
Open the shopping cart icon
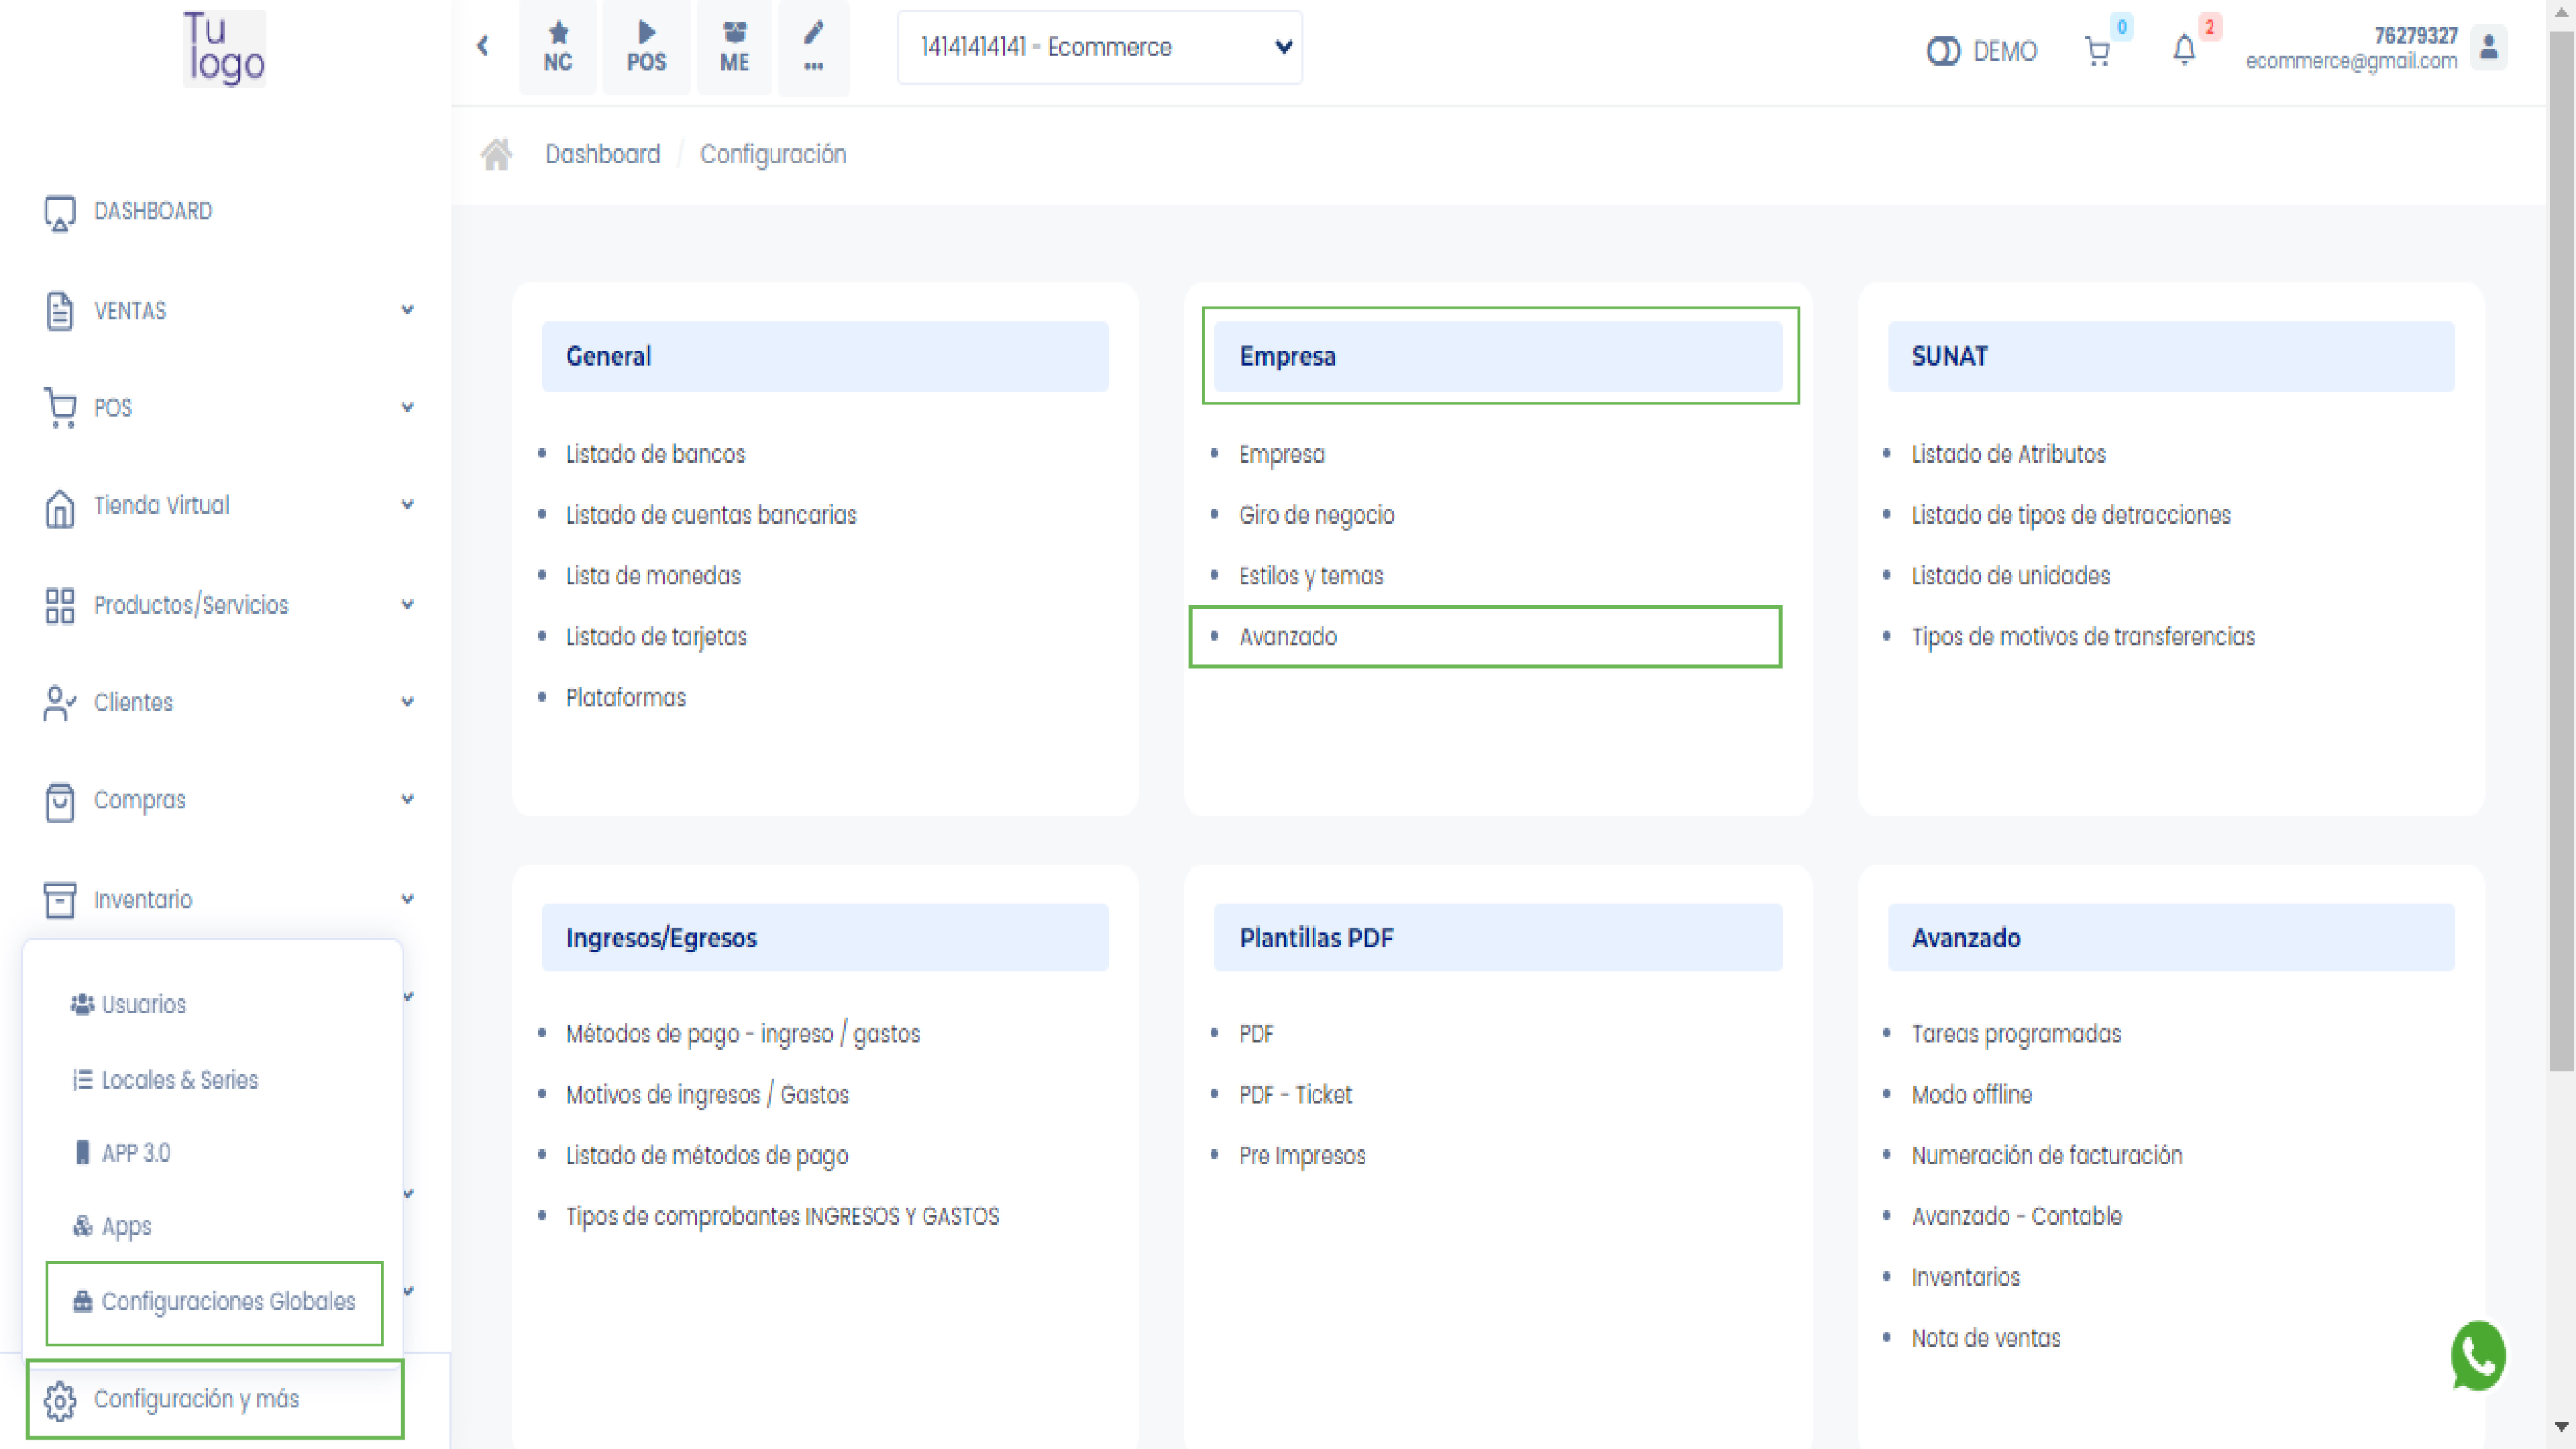coord(2097,50)
